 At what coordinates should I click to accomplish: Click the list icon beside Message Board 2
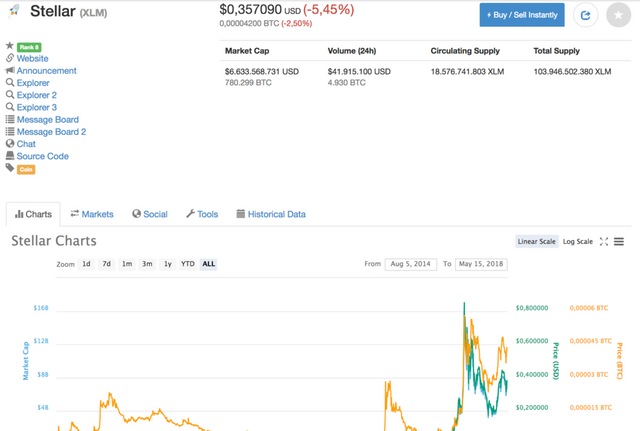(x=10, y=131)
